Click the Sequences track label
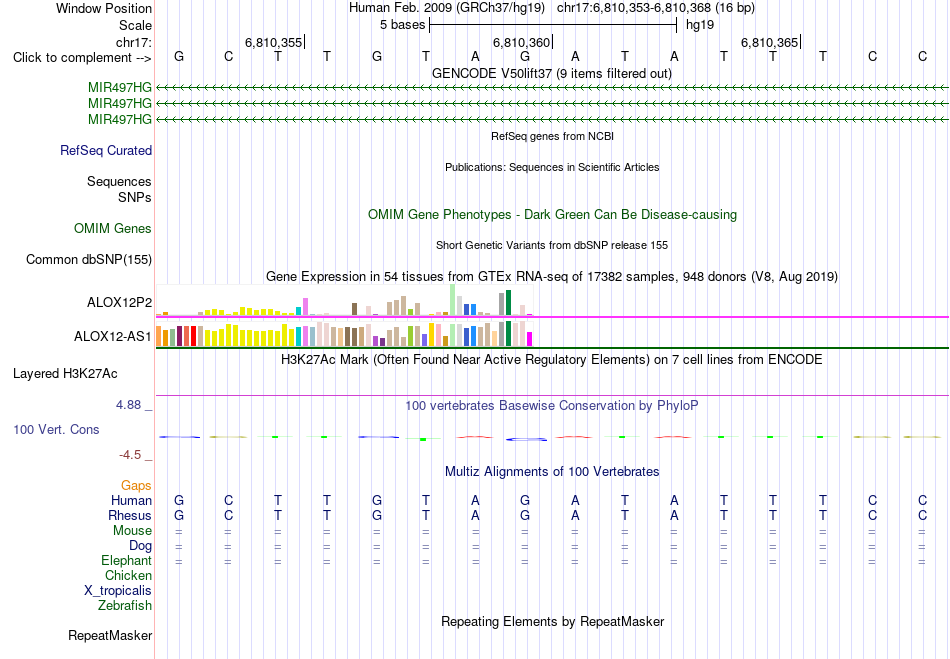This screenshot has height=659, width=950. (119, 182)
